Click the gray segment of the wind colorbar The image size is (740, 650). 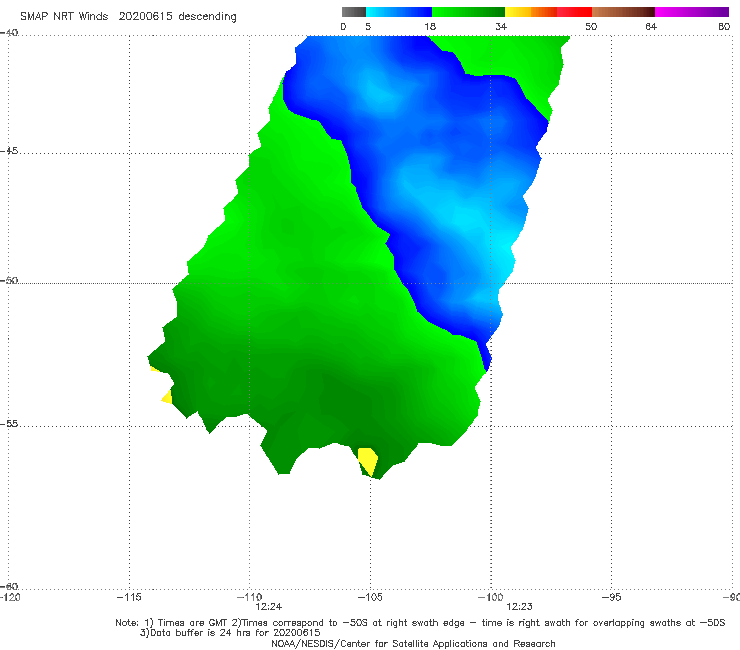coord(353,12)
